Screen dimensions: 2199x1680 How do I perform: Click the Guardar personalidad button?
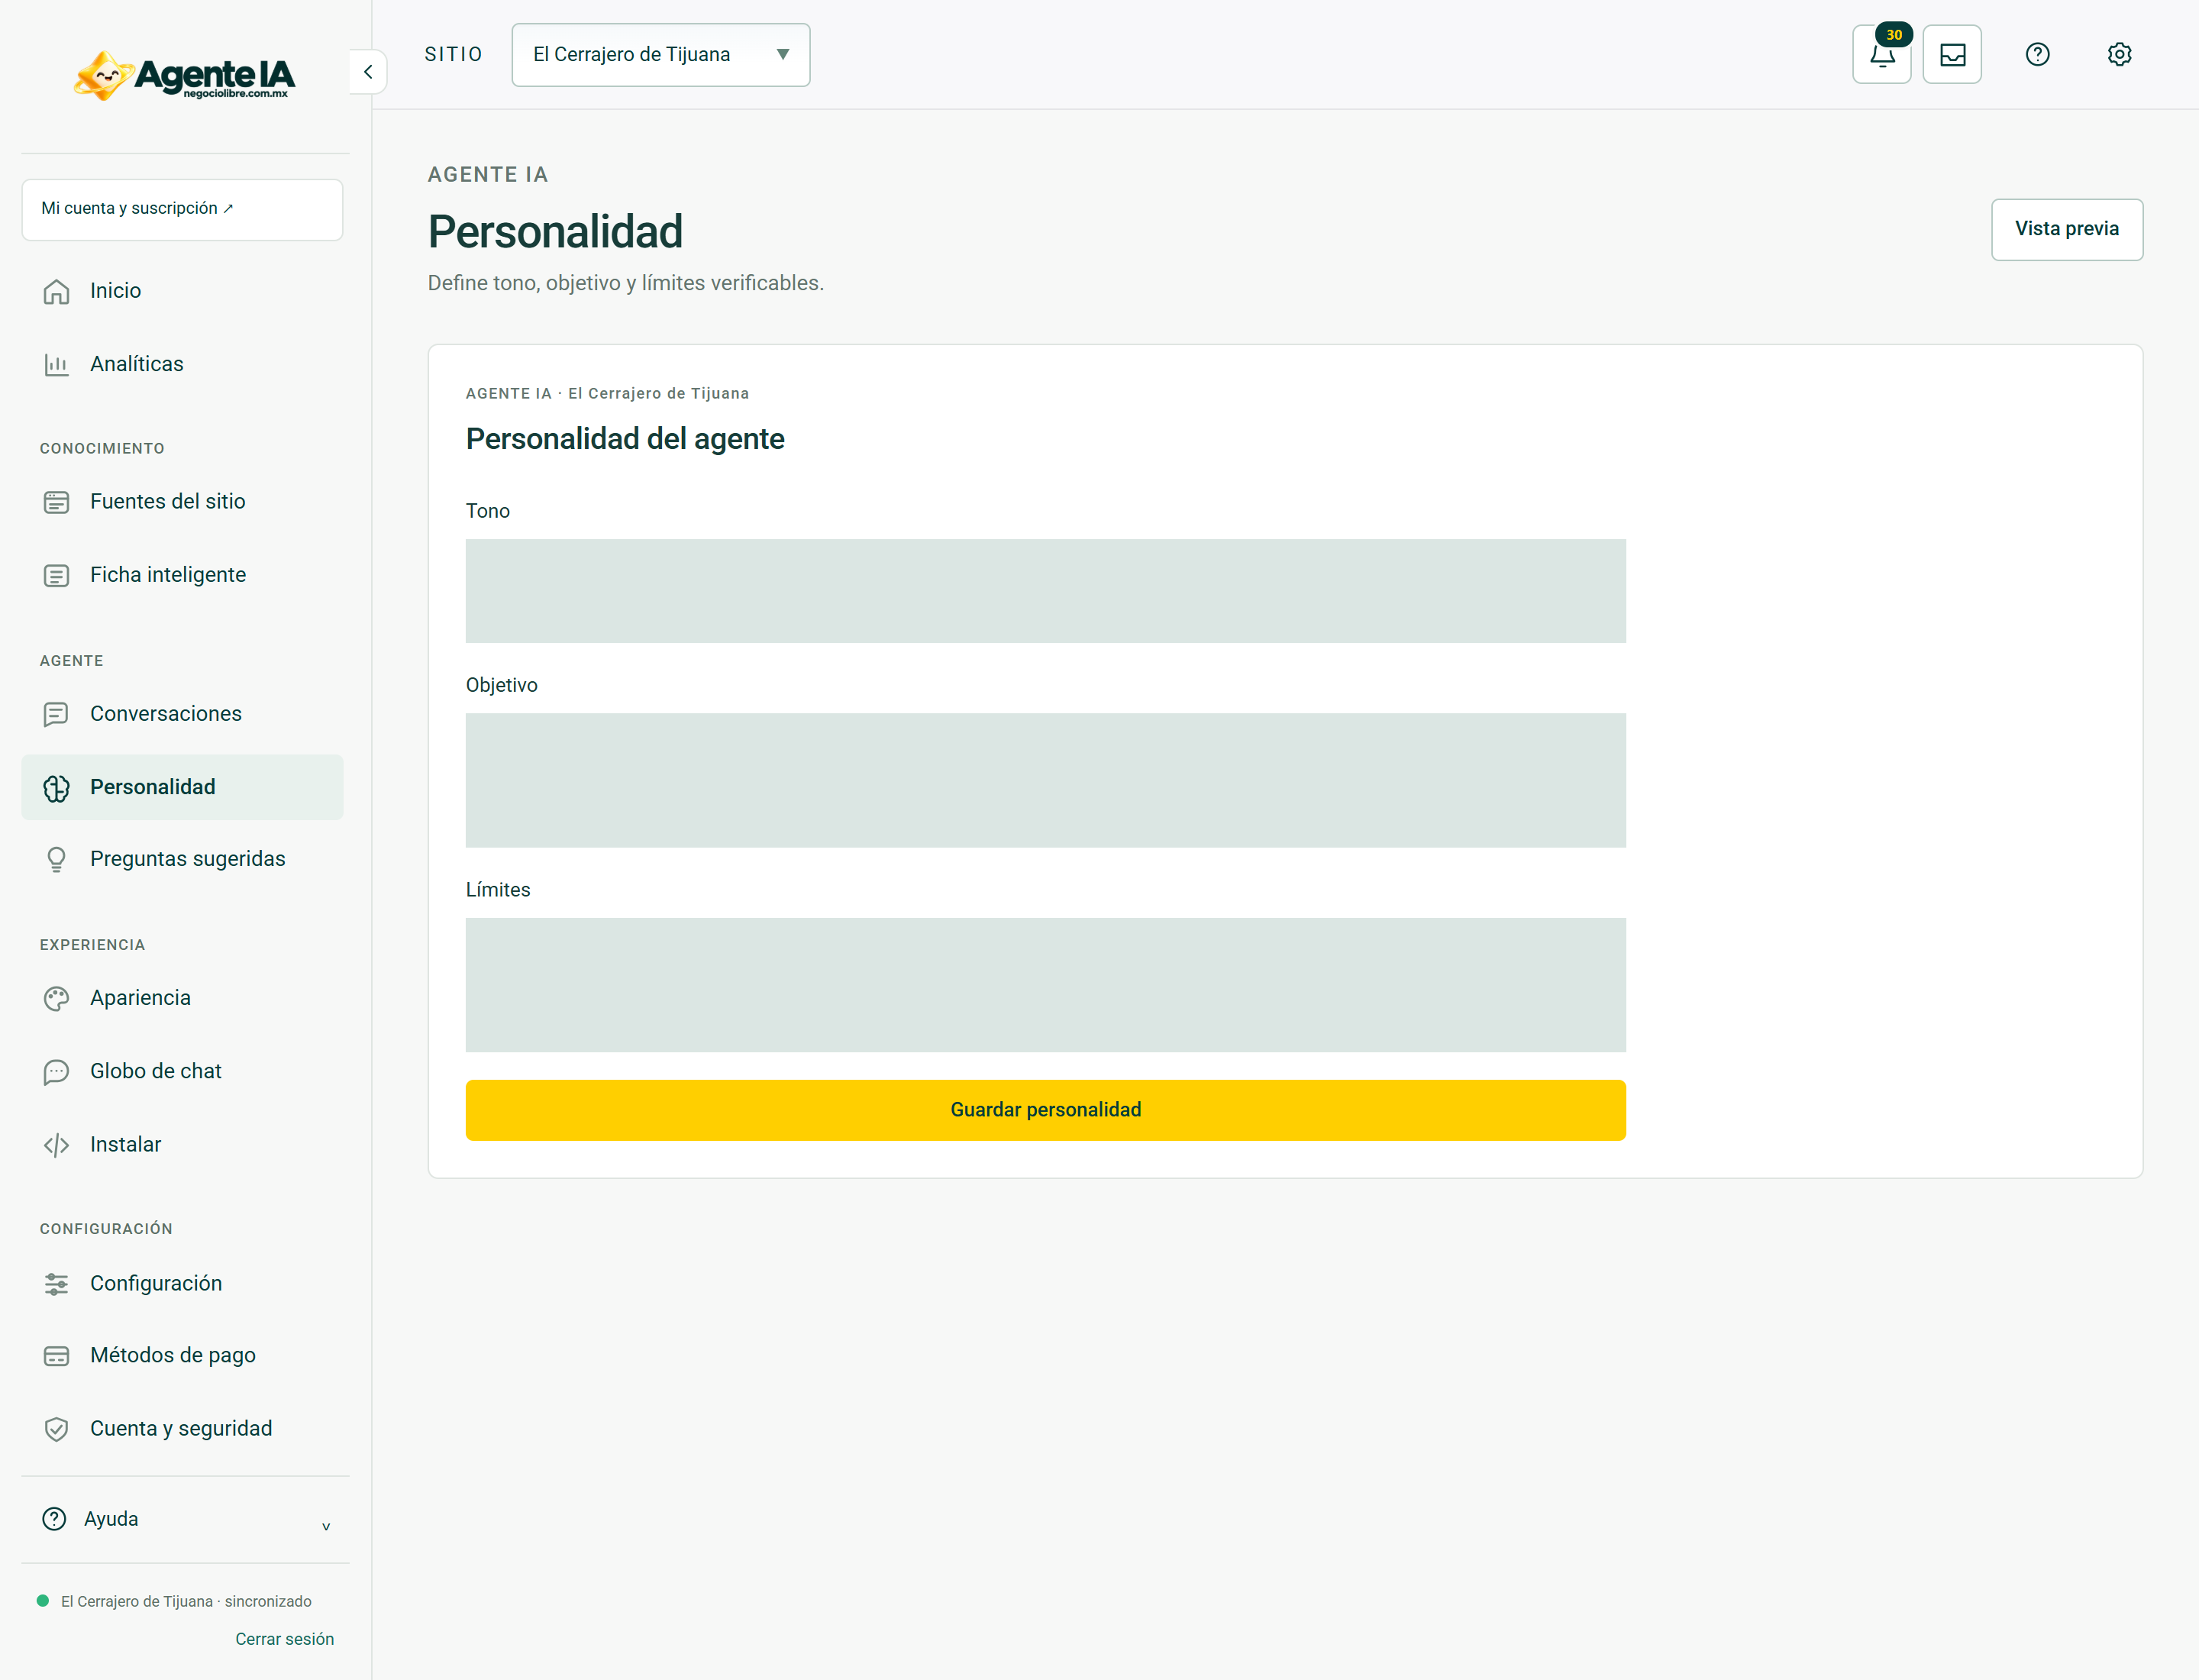[x=1045, y=1110]
